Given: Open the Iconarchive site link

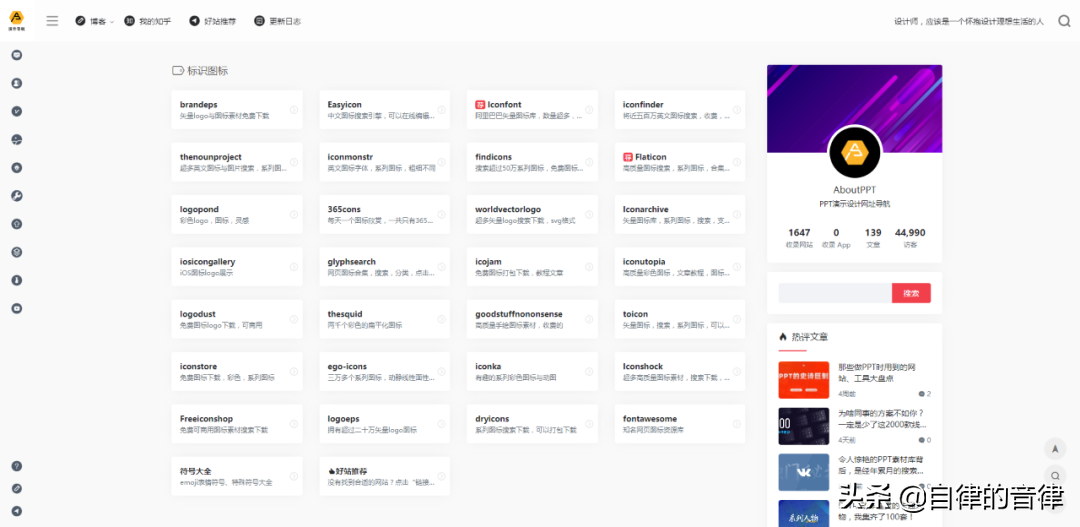Looking at the screenshot, I should (680, 214).
